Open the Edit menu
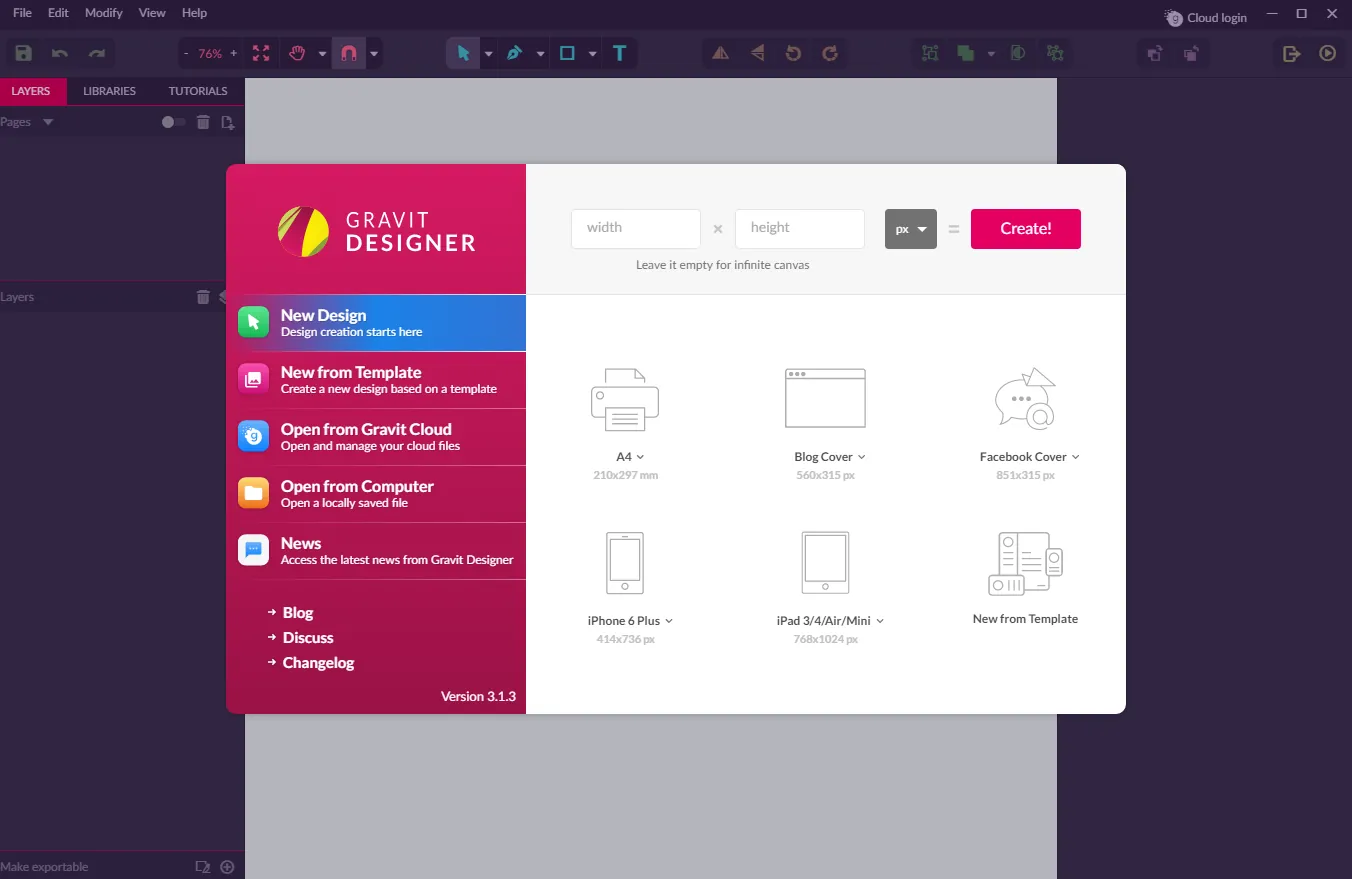Viewport: 1352px width, 879px height. tap(58, 13)
